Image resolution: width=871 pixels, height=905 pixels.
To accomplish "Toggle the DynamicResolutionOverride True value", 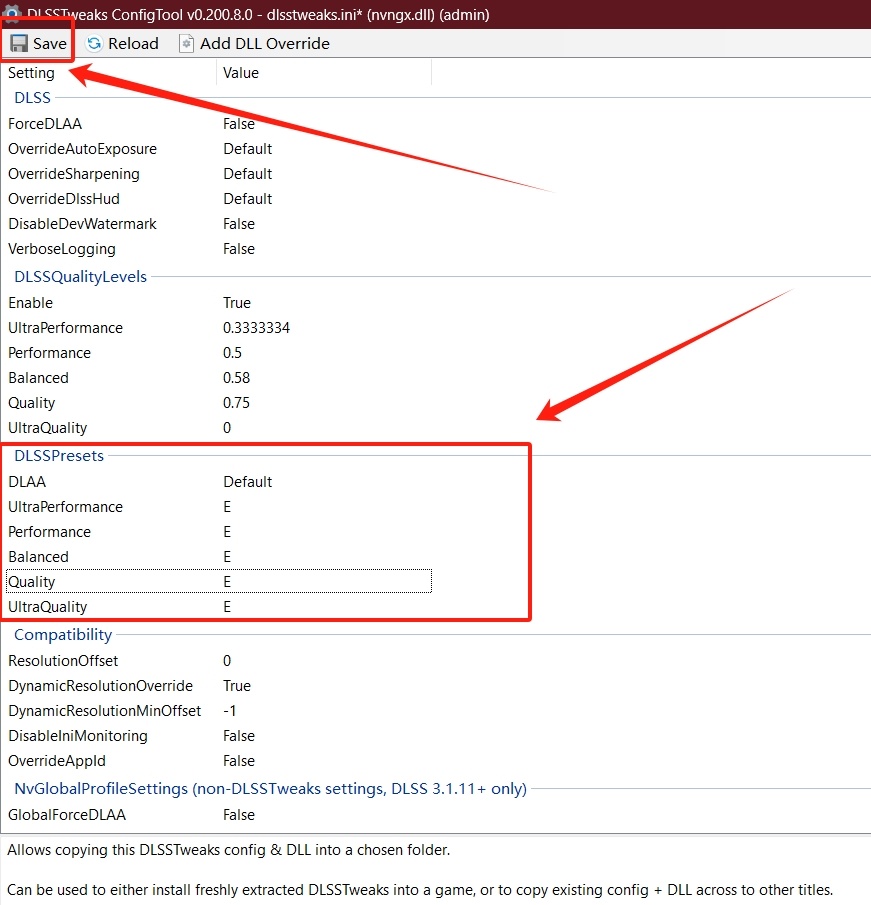I will pyautogui.click(x=237, y=686).
